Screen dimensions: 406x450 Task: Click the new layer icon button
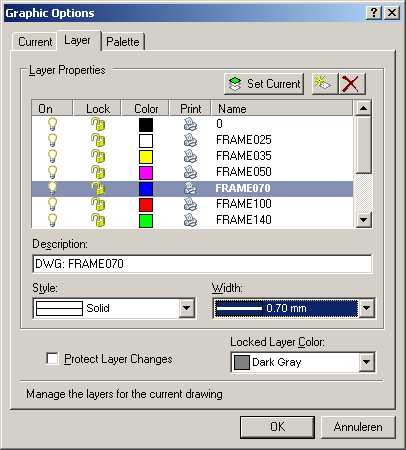[x=324, y=84]
